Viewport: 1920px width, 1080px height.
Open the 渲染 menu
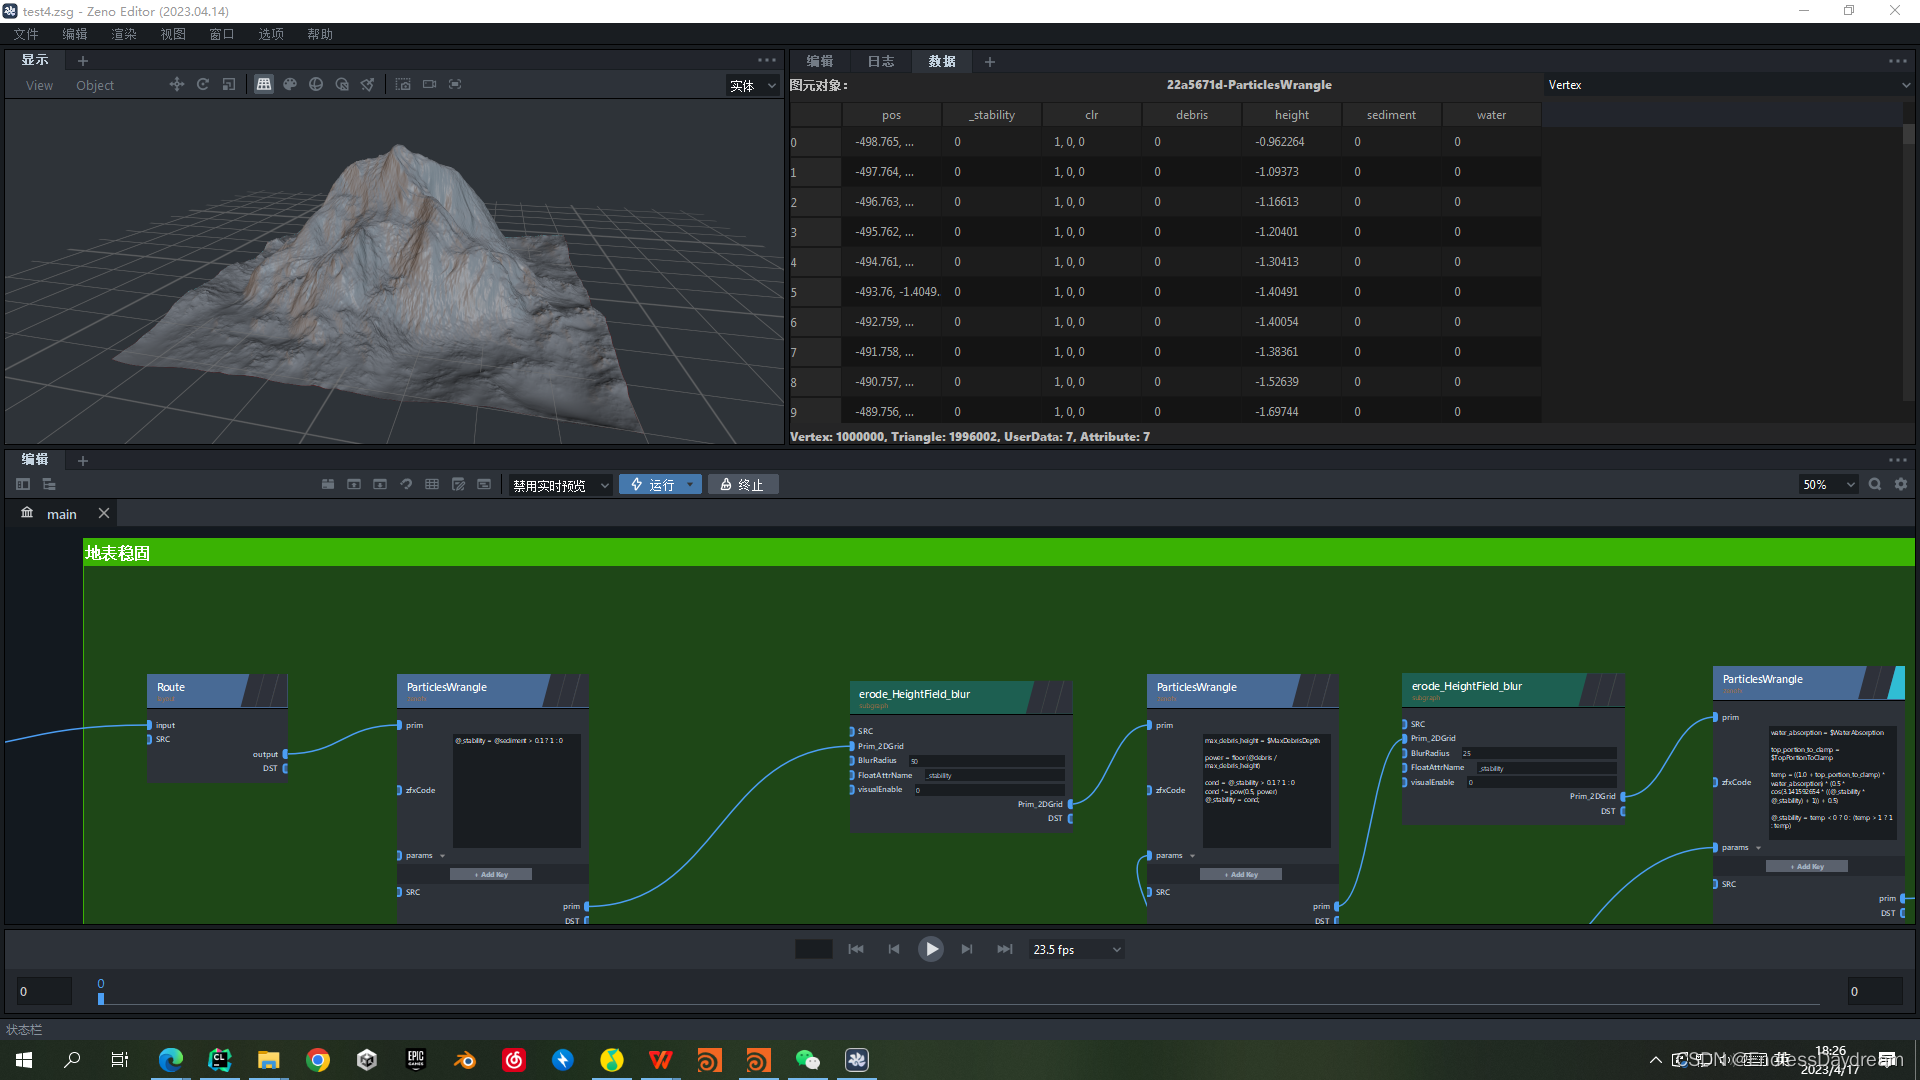click(x=123, y=34)
